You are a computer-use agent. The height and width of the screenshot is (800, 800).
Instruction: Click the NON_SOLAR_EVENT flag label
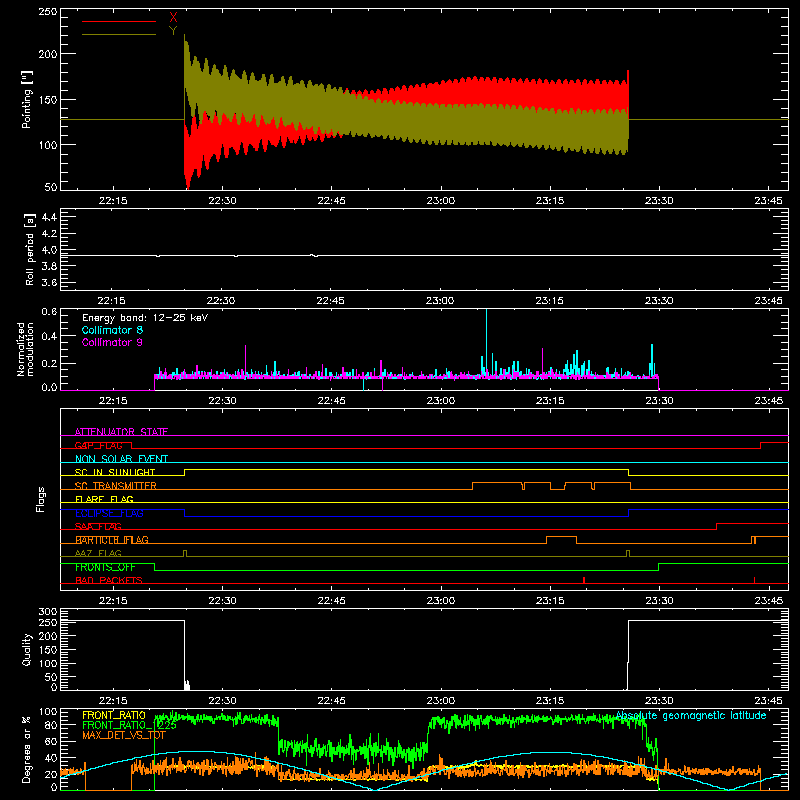pos(121,459)
